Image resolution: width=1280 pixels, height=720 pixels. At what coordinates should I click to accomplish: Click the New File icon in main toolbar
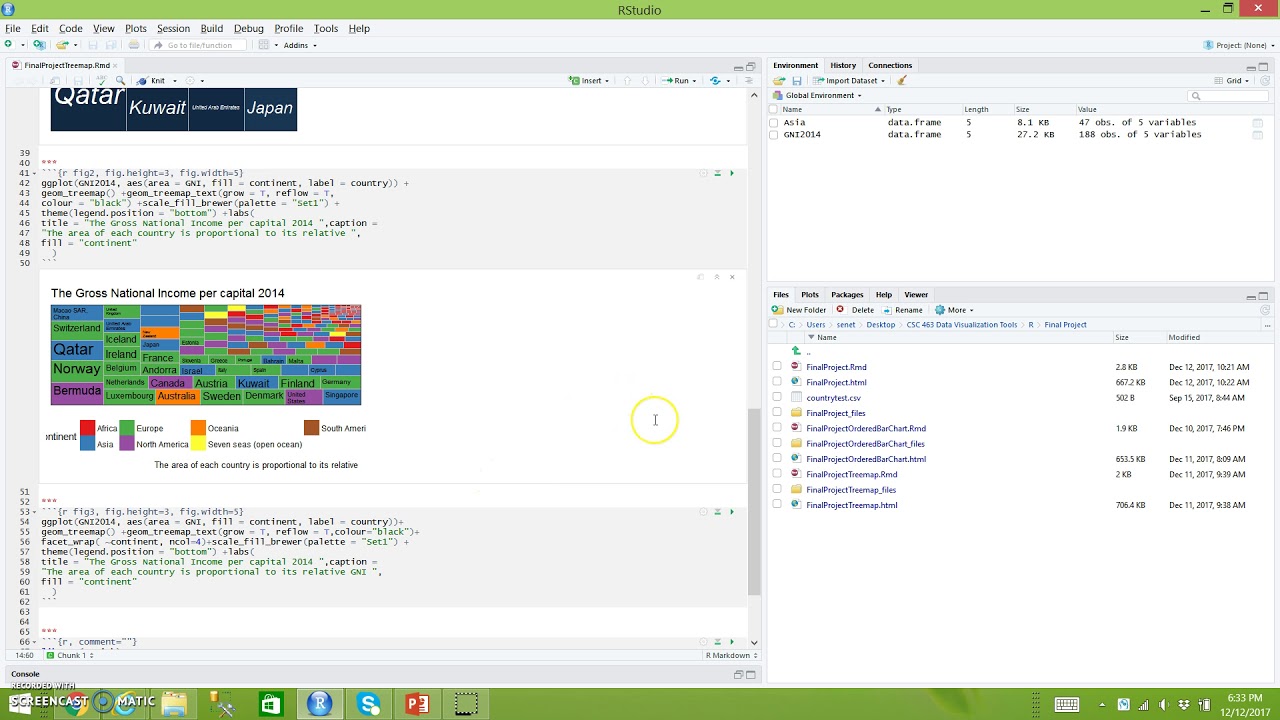coord(9,45)
